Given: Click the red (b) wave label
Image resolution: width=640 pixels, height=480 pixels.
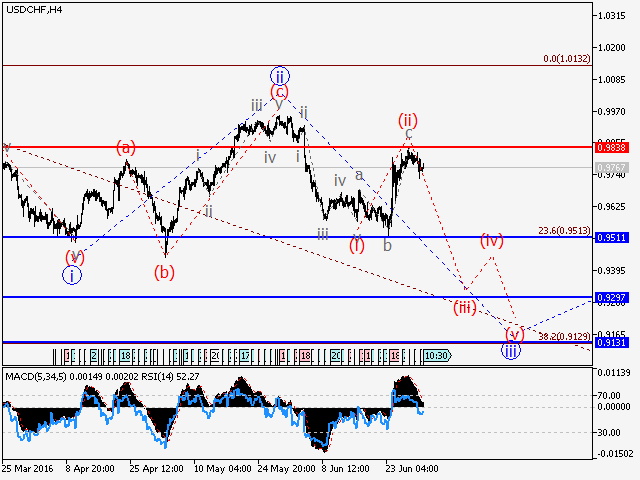Looking at the screenshot, I should pos(164,272).
